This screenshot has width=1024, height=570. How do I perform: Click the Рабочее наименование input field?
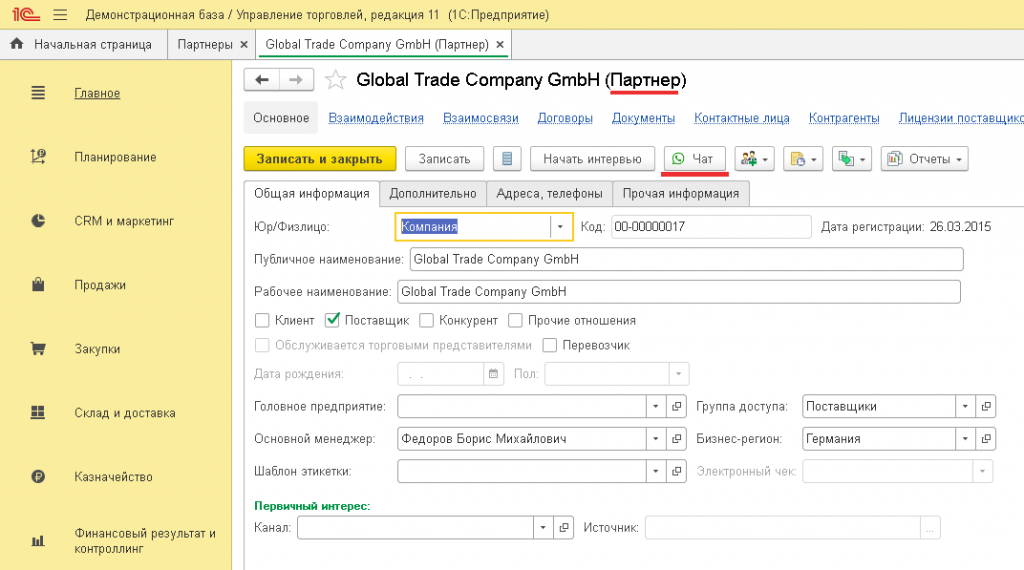(x=679, y=292)
